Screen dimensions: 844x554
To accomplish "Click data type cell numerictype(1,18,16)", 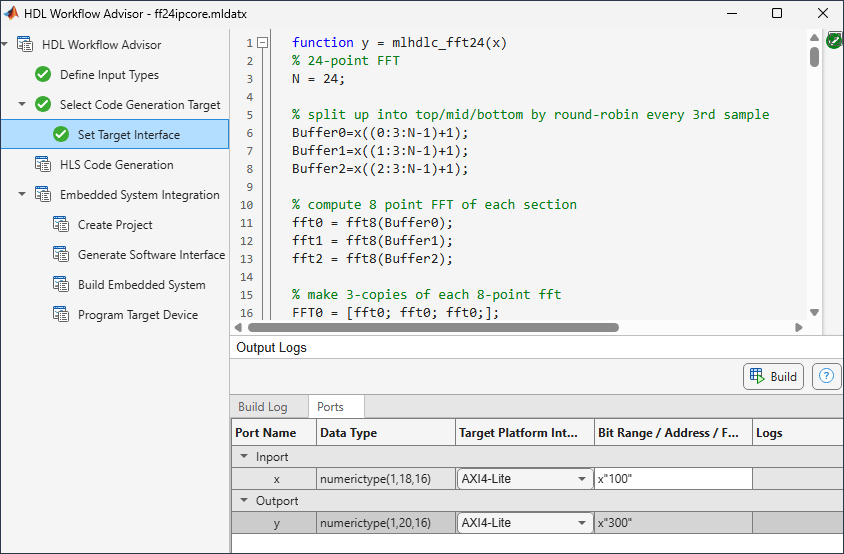I will (x=386, y=479).
